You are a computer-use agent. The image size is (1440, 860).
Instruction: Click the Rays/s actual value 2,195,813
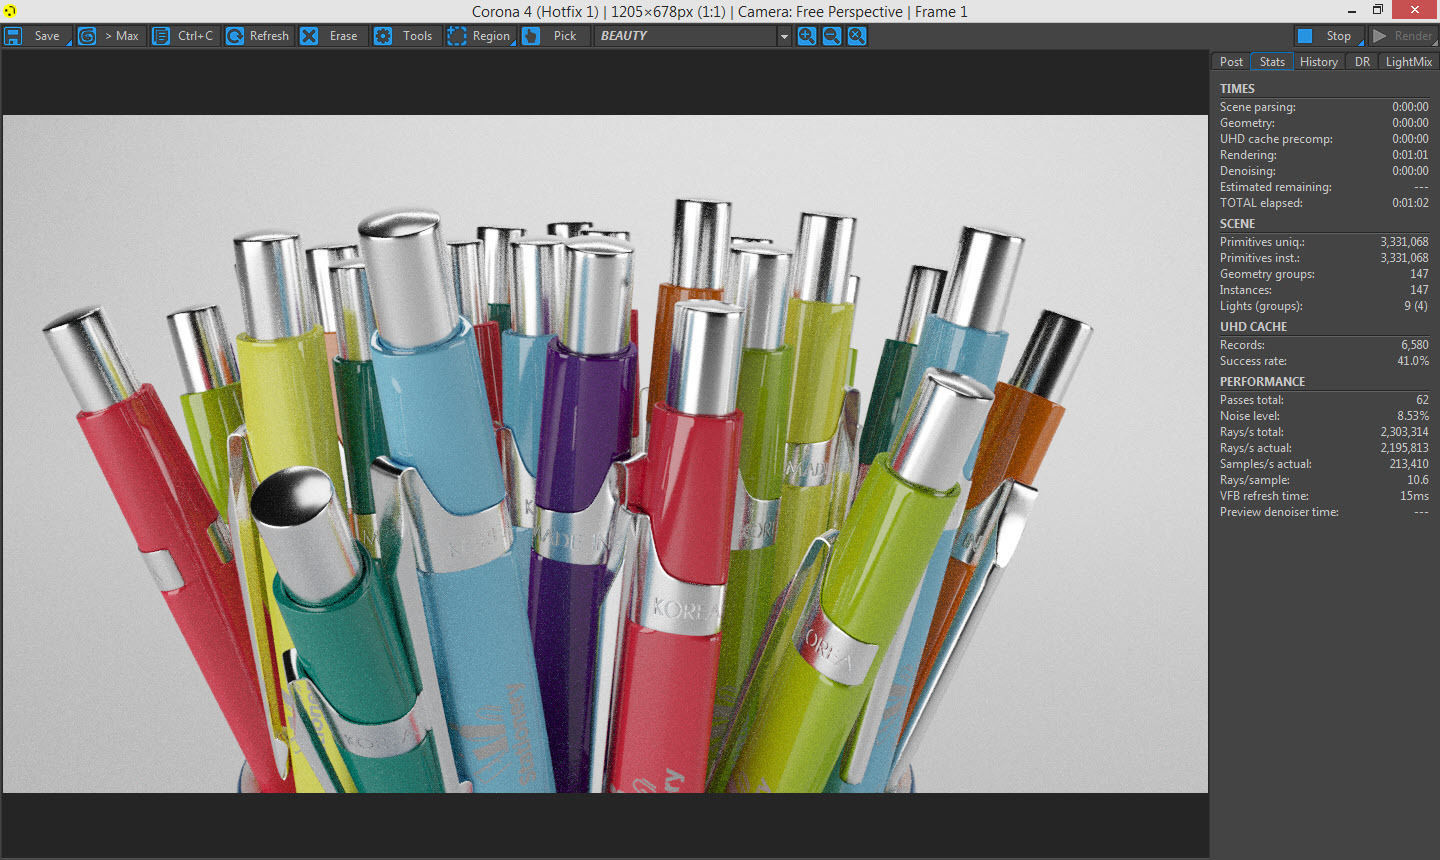(x=1404, y=448)
